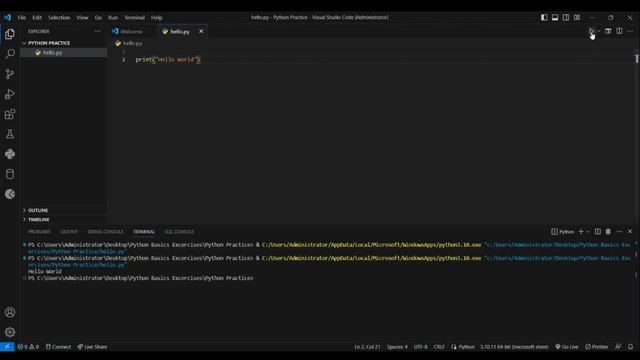Screen dimensions: 640x360
Task: Open the Explorer view in activity bar
Action: (x=10, y=34)
